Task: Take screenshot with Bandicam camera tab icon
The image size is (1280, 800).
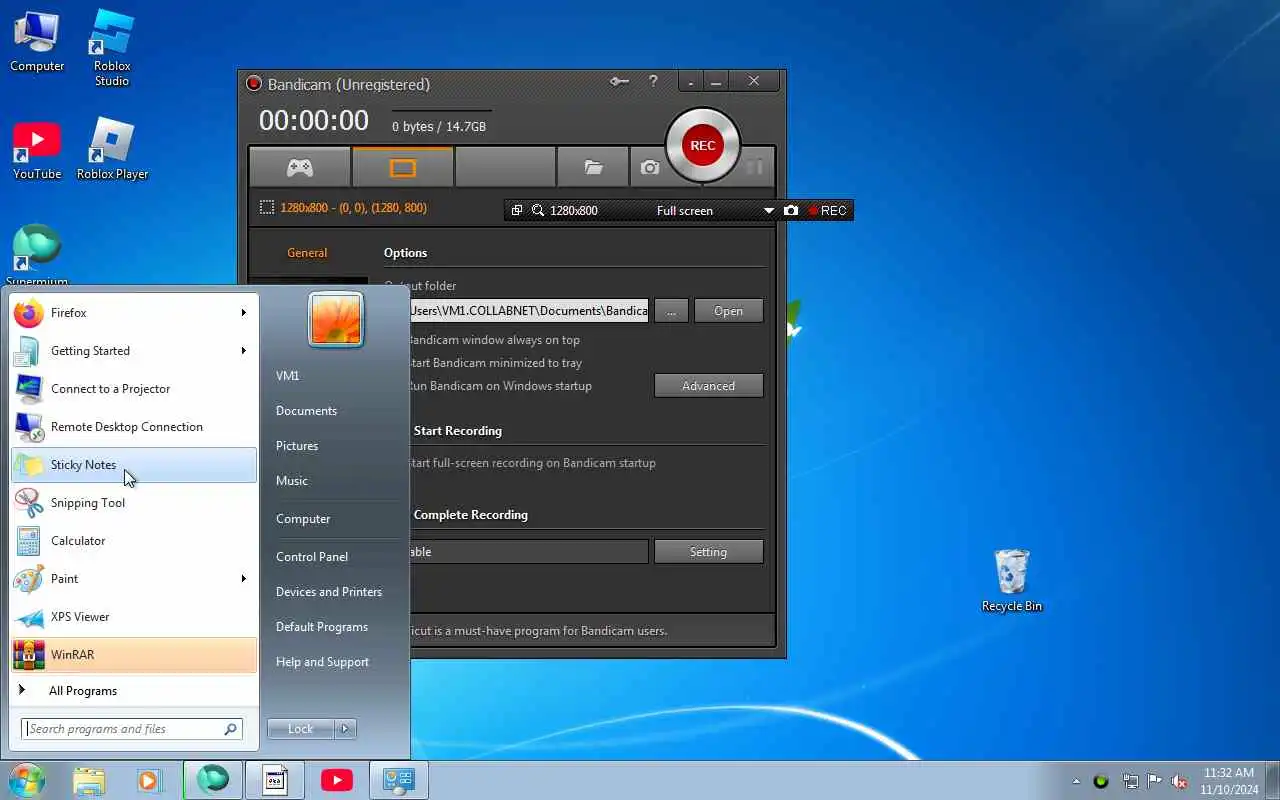Action: click(650, 167)
